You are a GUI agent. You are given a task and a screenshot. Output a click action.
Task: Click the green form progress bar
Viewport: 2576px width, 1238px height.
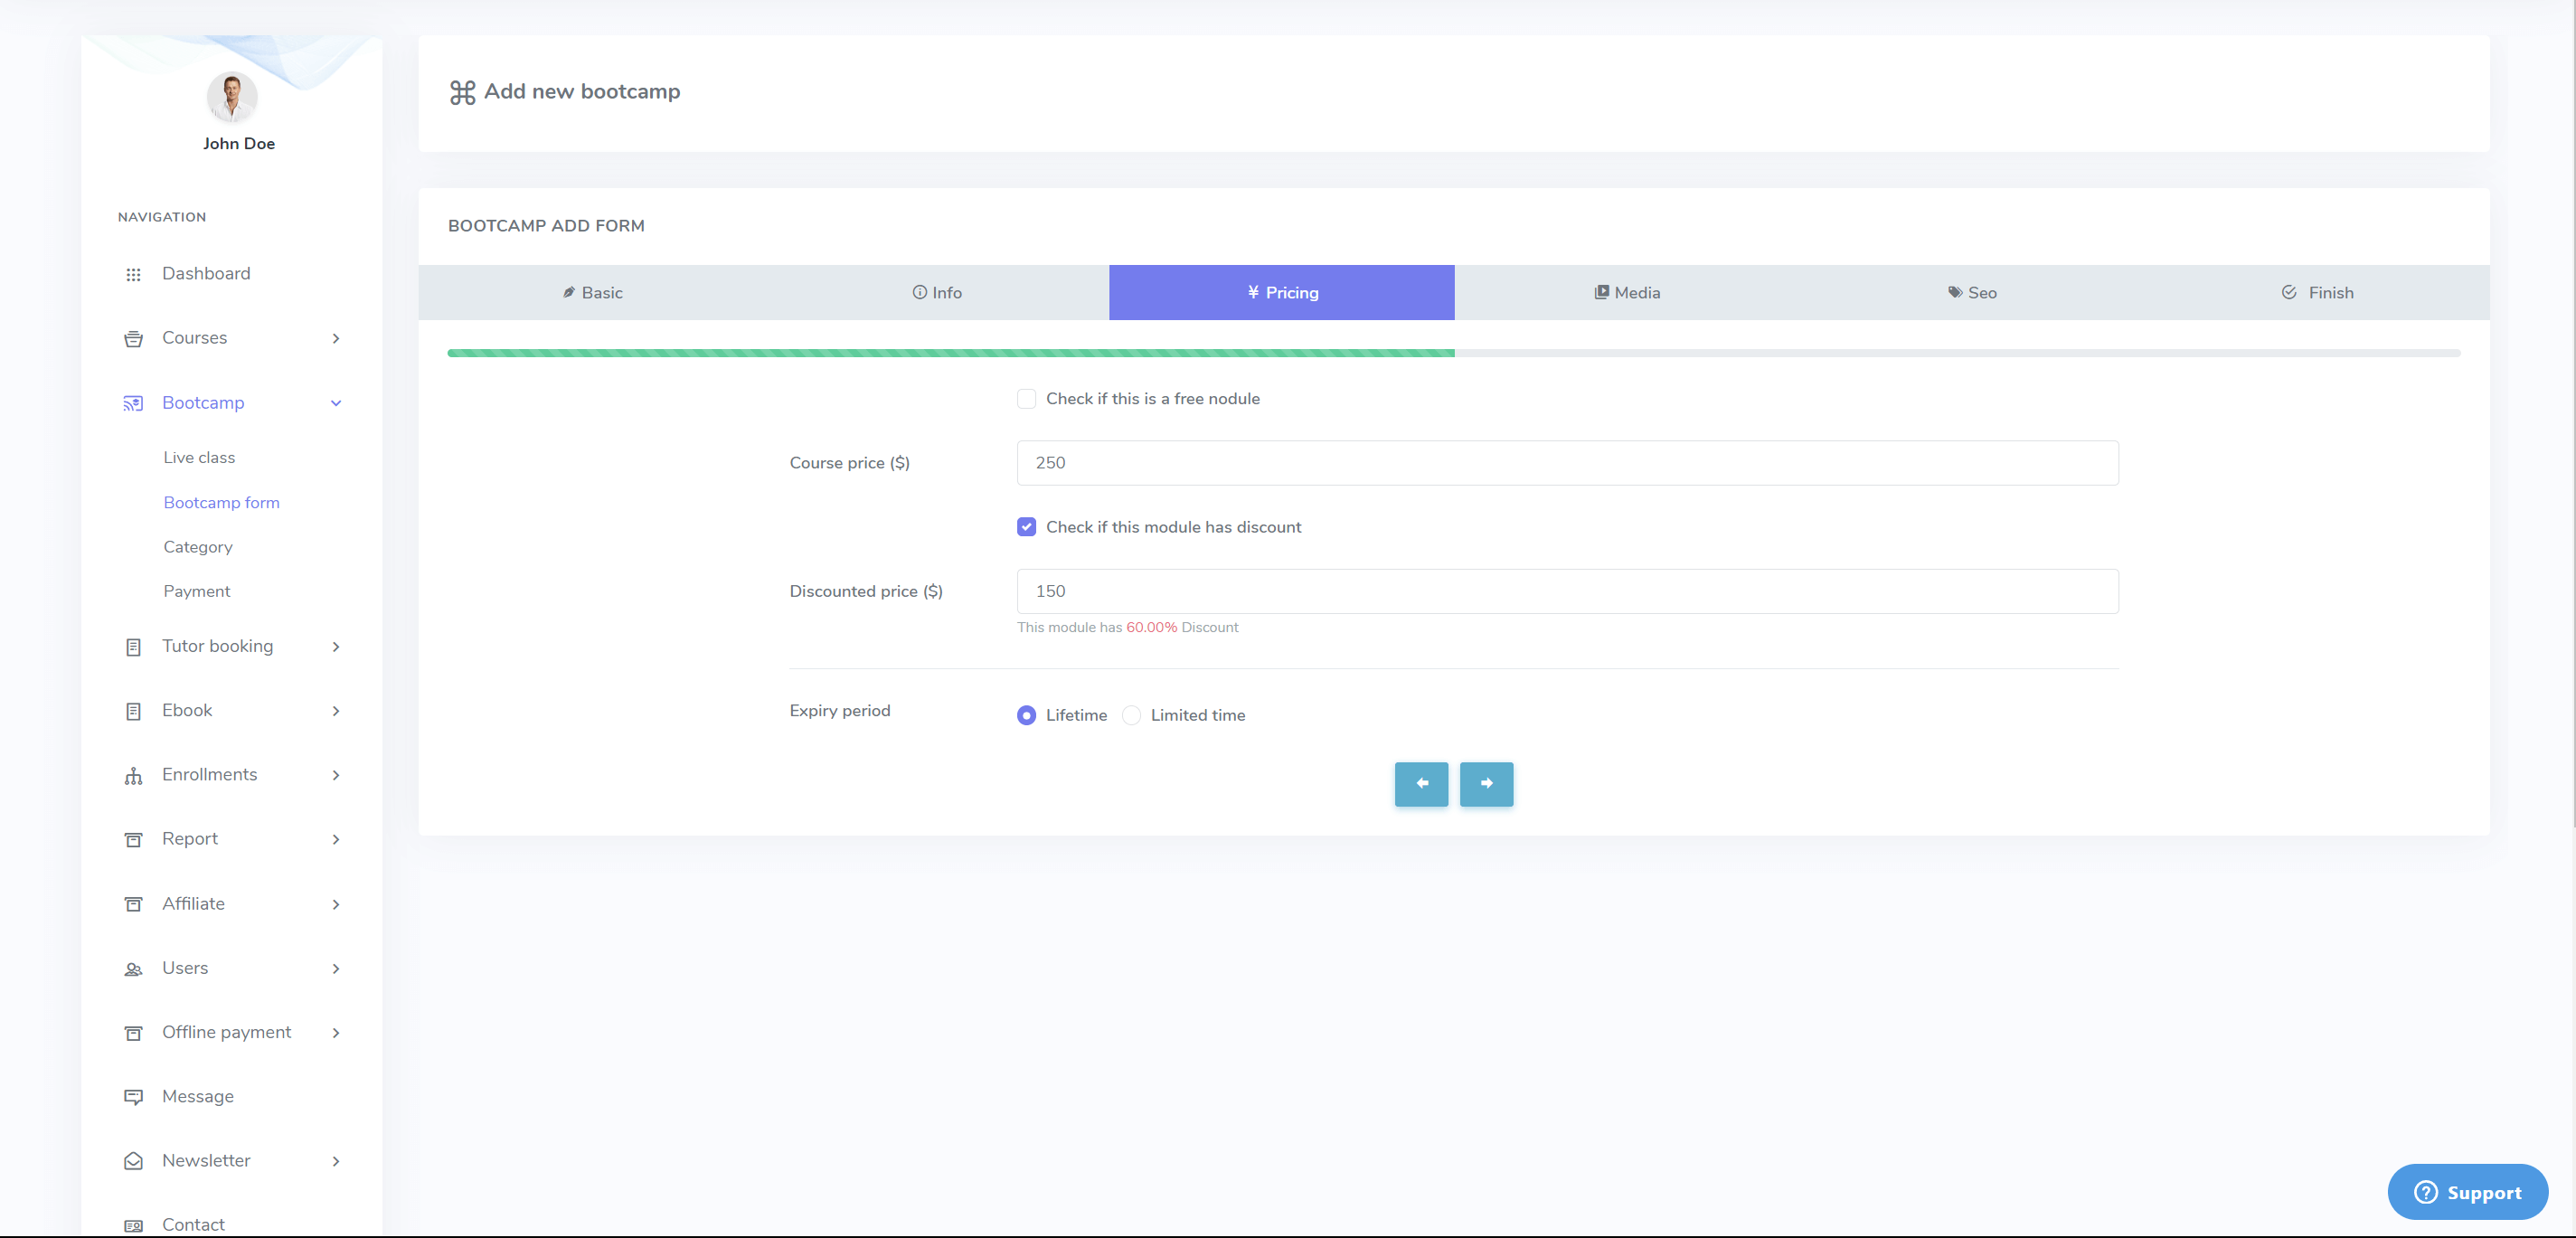pos(950,353)
